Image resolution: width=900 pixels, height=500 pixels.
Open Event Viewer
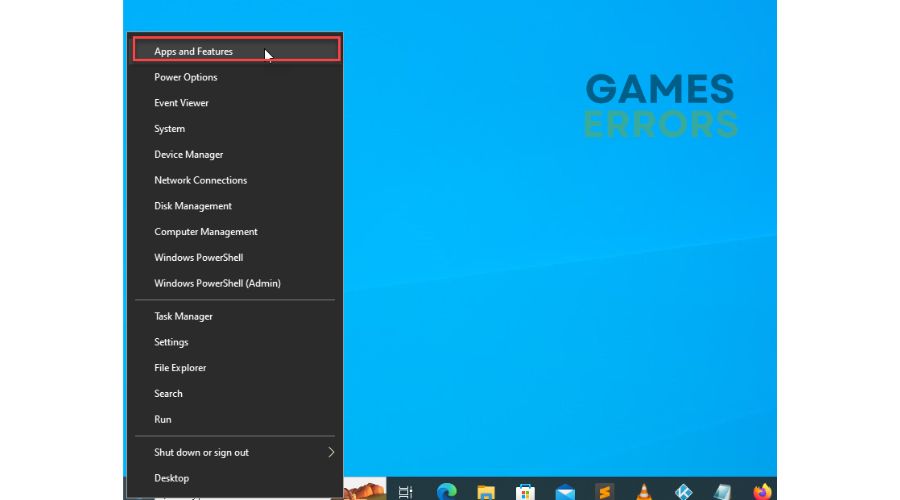(x=235, y=103)
